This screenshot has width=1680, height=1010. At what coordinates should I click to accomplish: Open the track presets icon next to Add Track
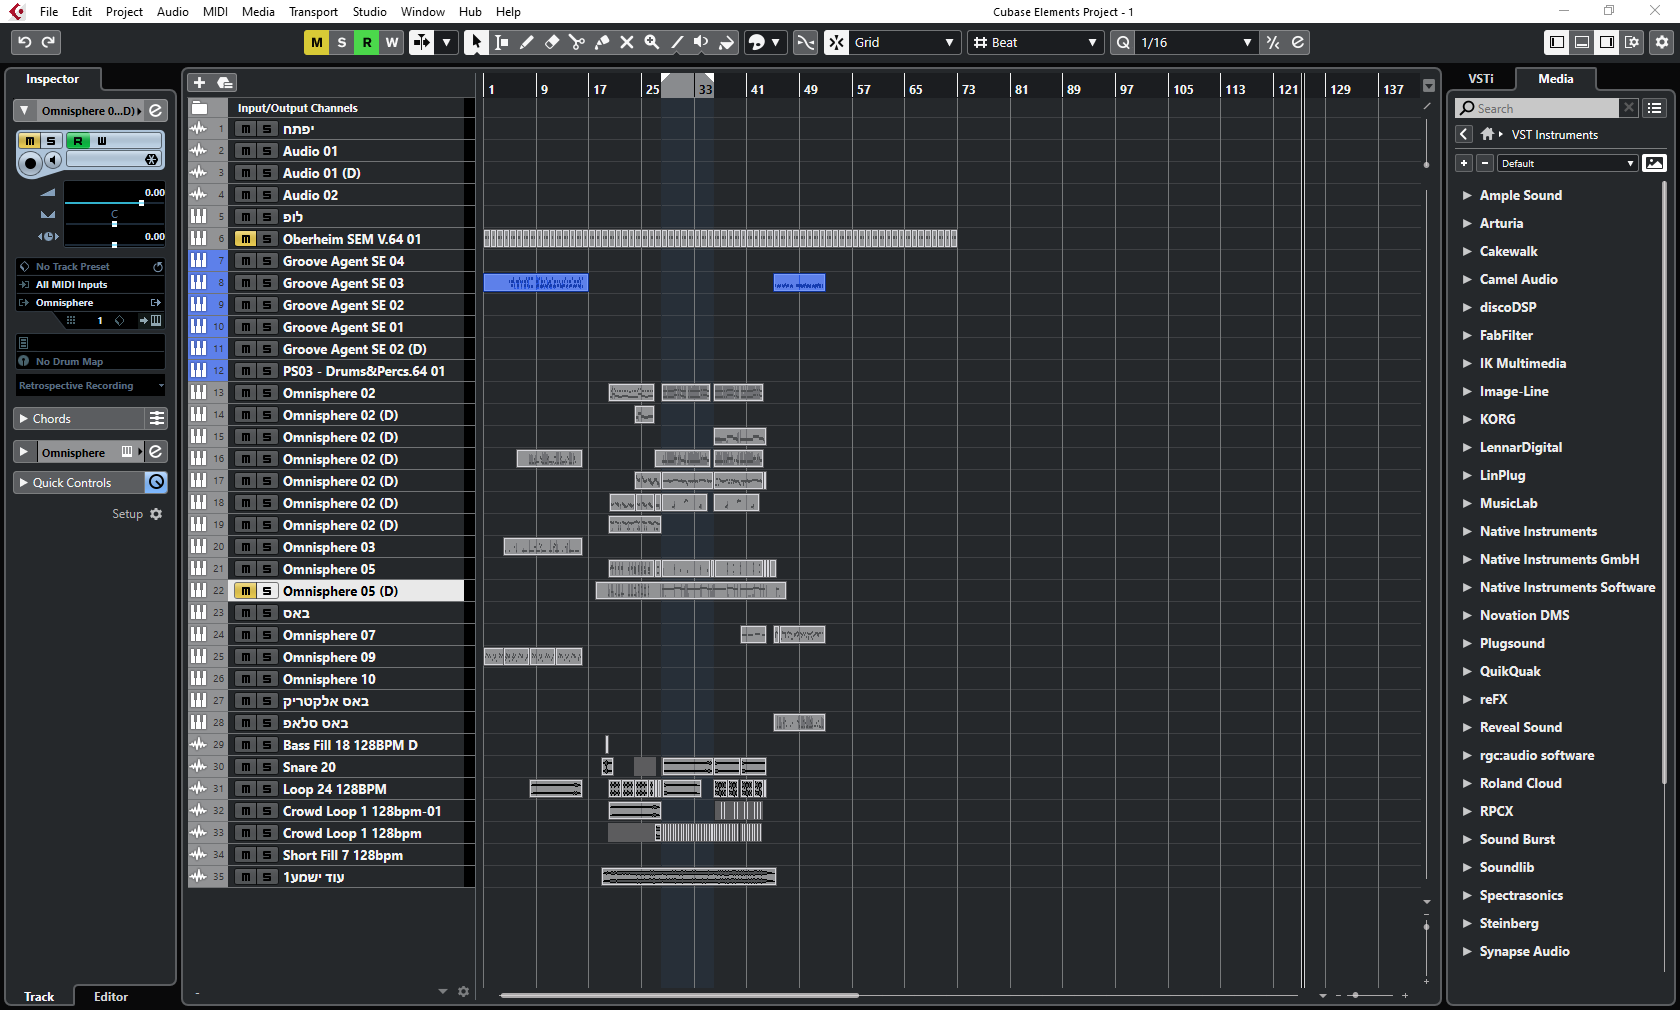[225, 82]
